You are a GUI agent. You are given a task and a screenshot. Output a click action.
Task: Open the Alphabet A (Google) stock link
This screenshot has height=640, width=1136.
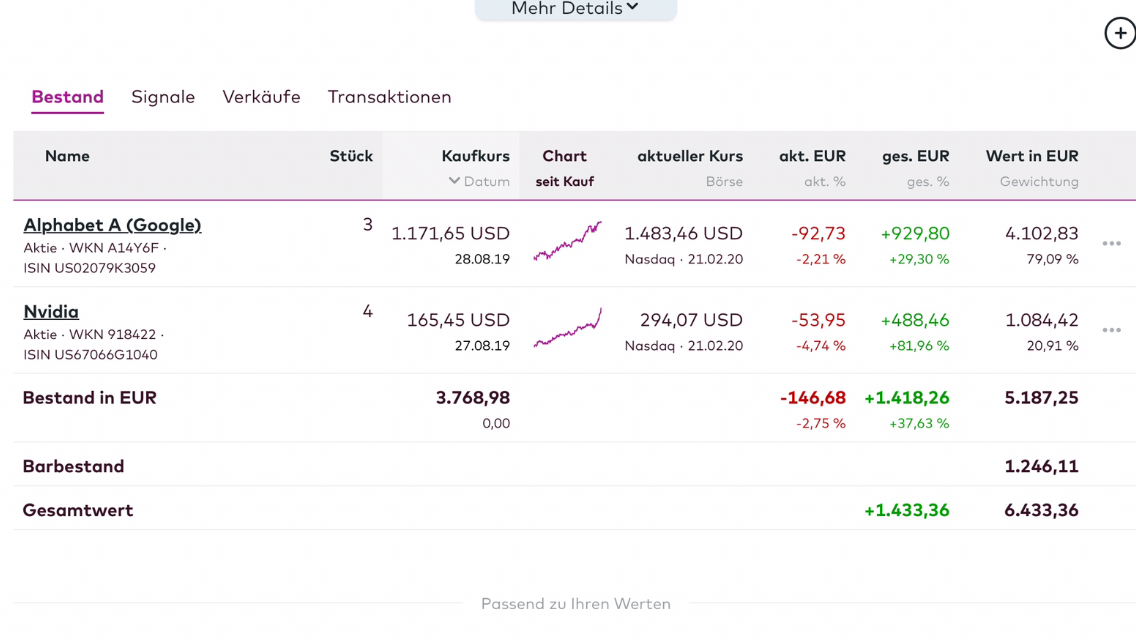click(112, 225)
